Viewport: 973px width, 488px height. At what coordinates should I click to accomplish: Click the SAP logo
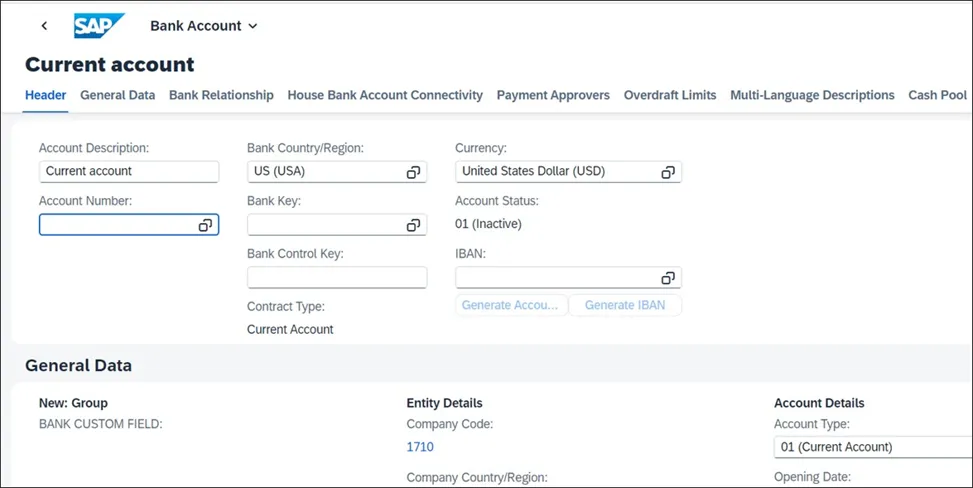pos(99,25)
